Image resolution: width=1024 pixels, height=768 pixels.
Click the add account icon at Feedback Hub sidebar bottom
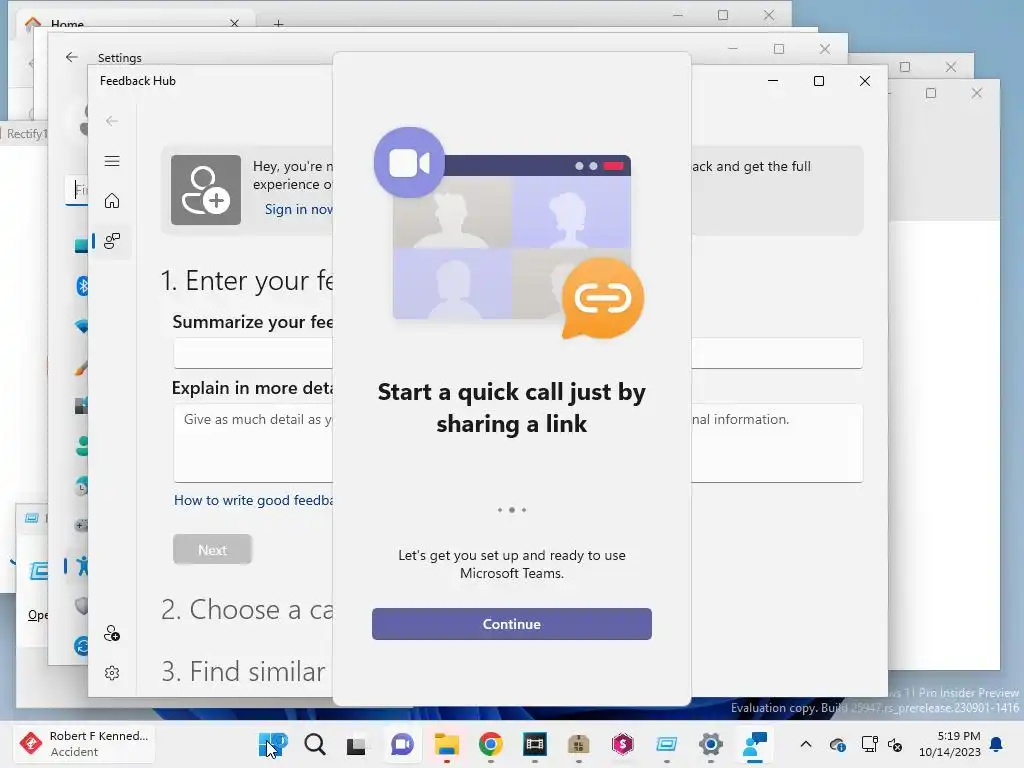pyautogui.click(x=112, y=633)
